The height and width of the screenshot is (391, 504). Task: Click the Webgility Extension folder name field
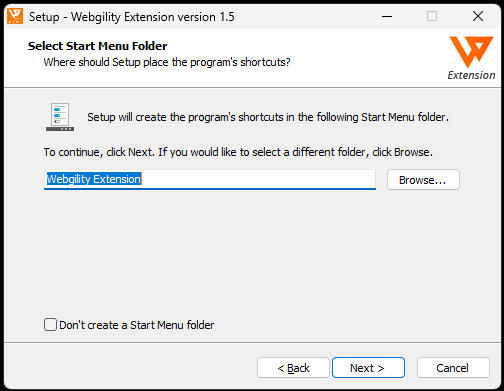click(210, 180)
